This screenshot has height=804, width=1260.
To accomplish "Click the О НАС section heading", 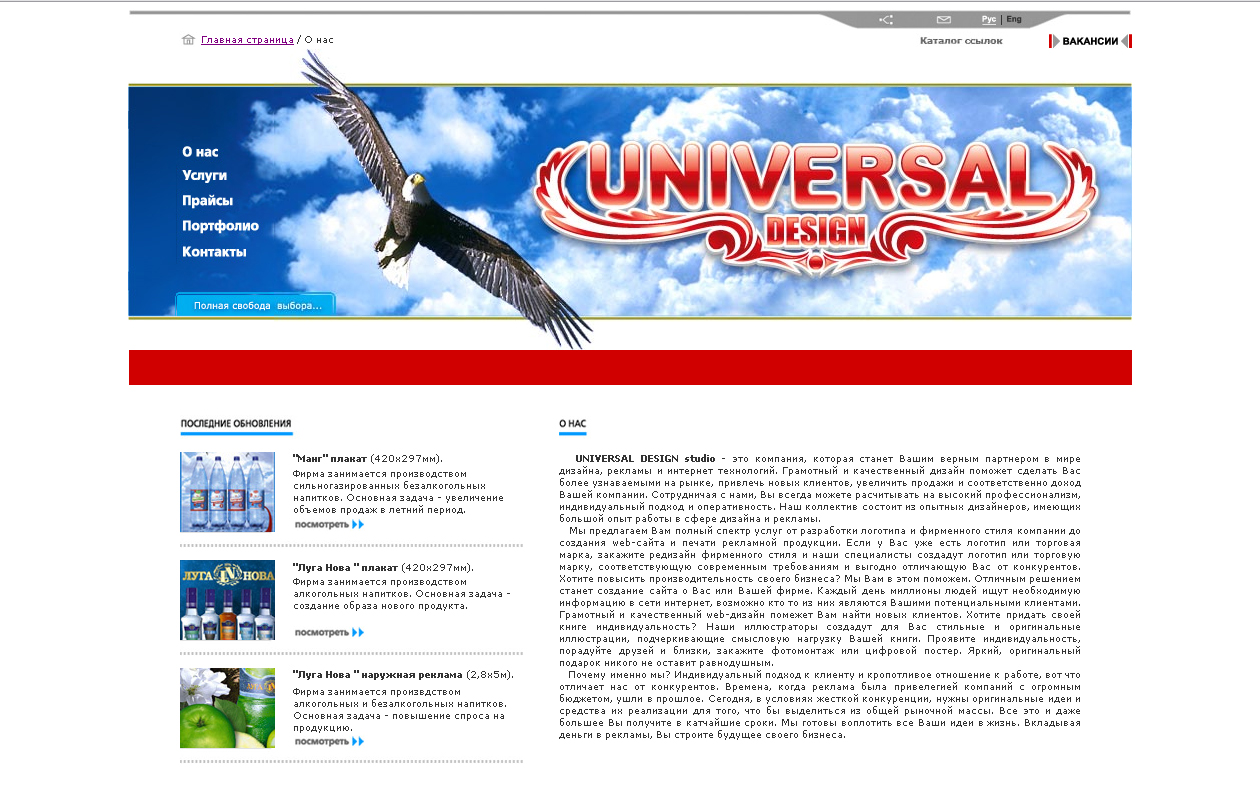I will point(573,424).
